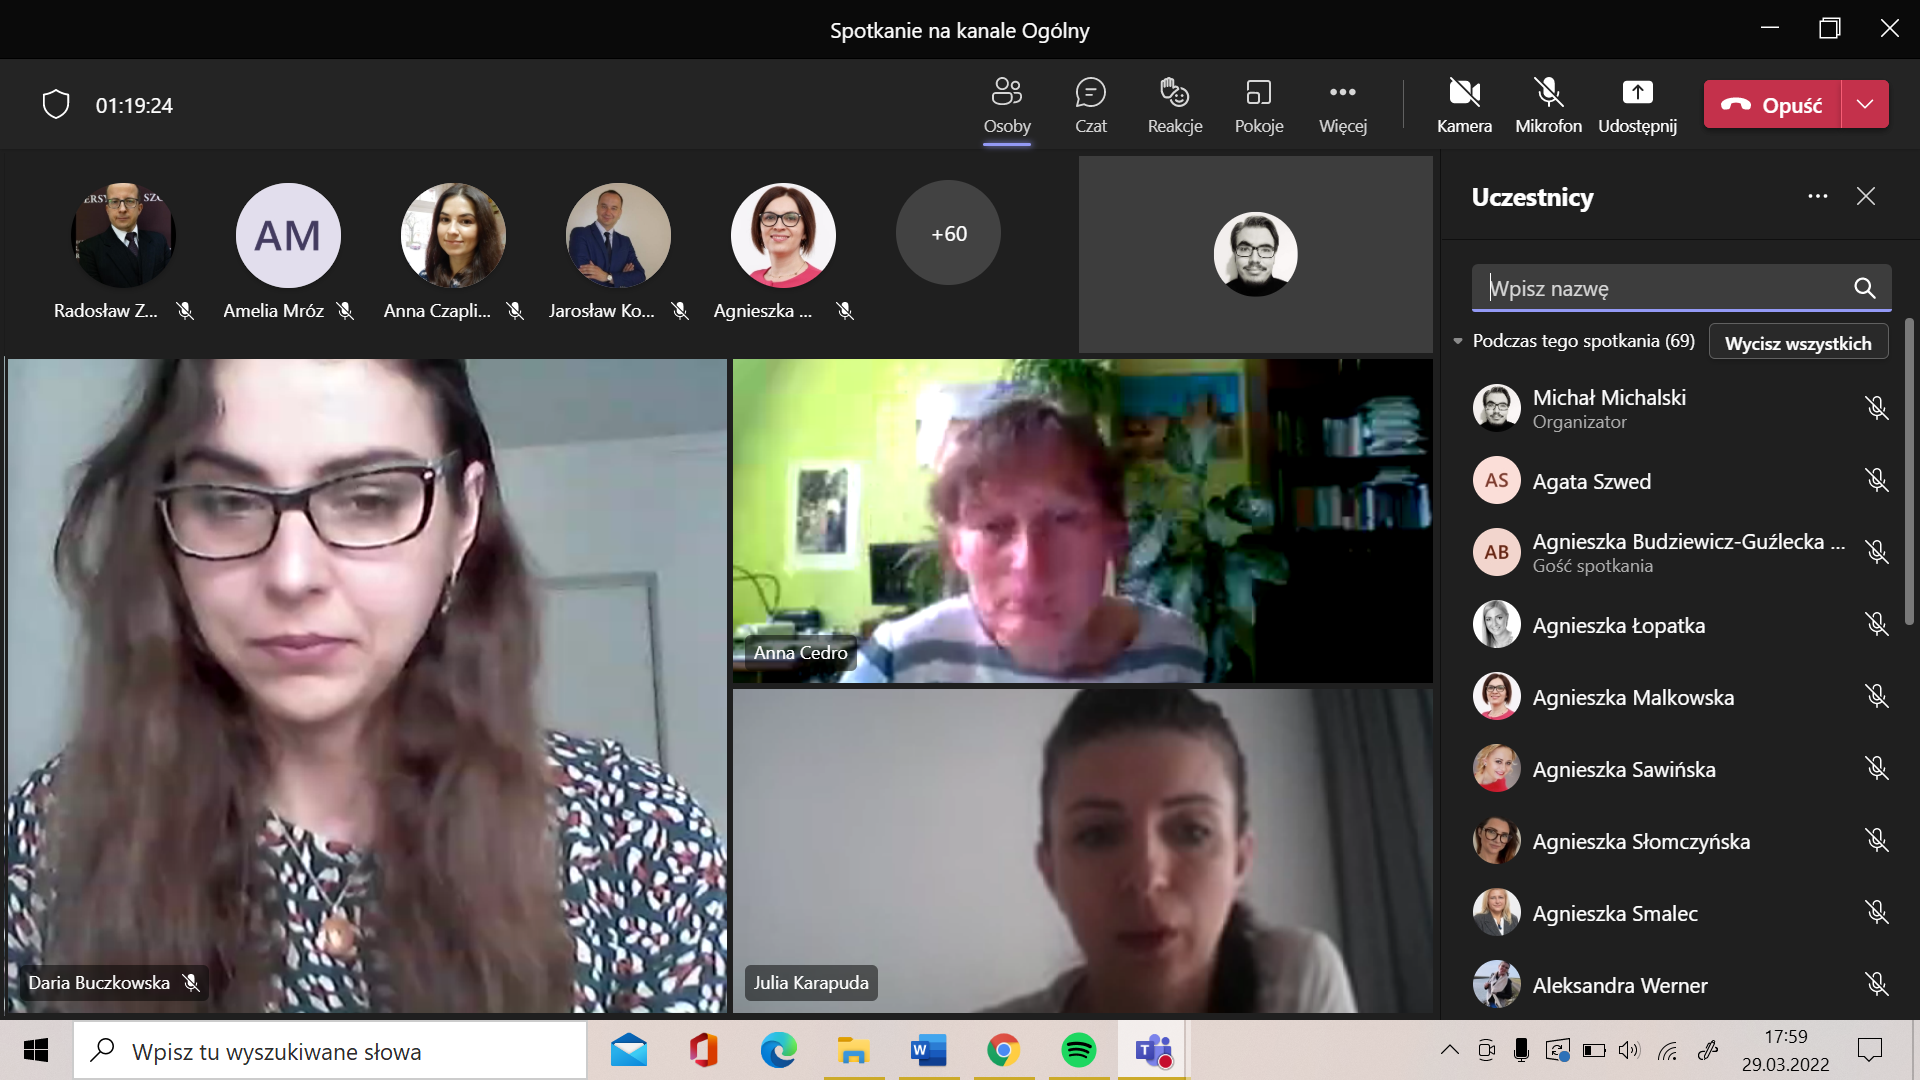This screenshot has width=1920, height=1080.
Task: Click the Wycisz wszystkich button
Action: (1797, 342)
